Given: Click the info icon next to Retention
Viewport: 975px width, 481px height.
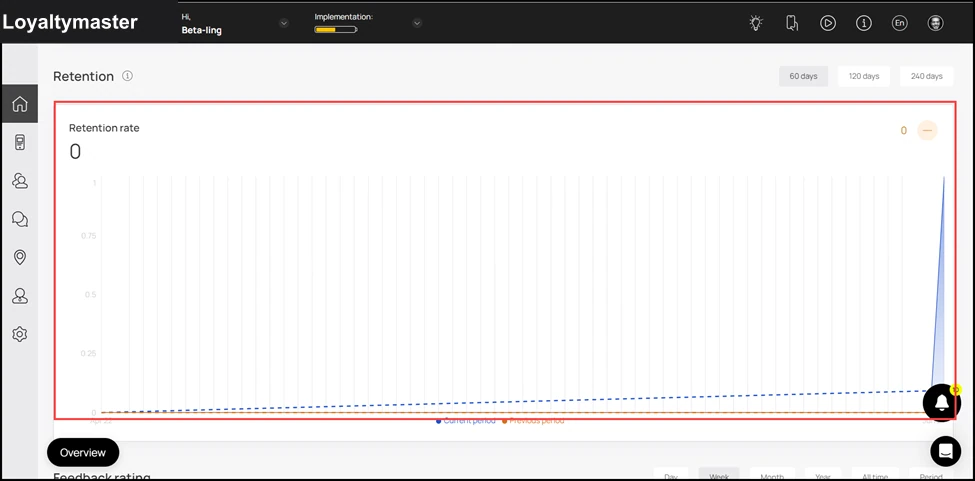Looking at the screenshot, I should [x=127, y=76].
